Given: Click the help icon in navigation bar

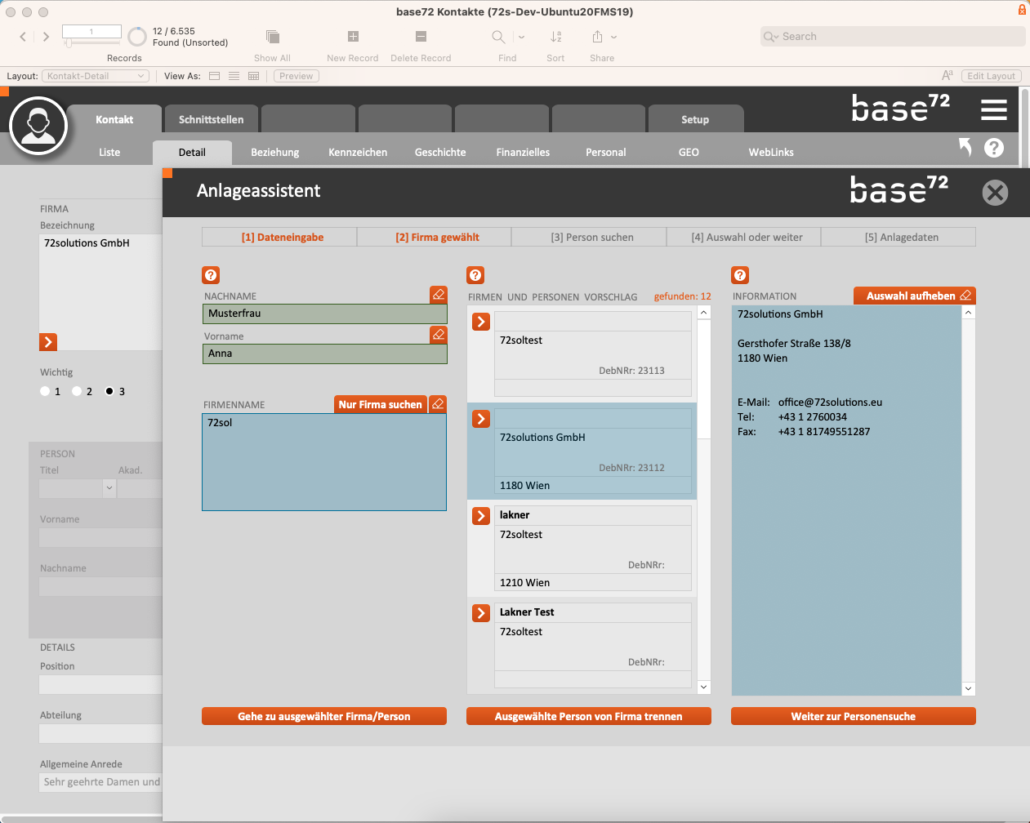Looking at the screenshot, I should click(x=994, y=148).
